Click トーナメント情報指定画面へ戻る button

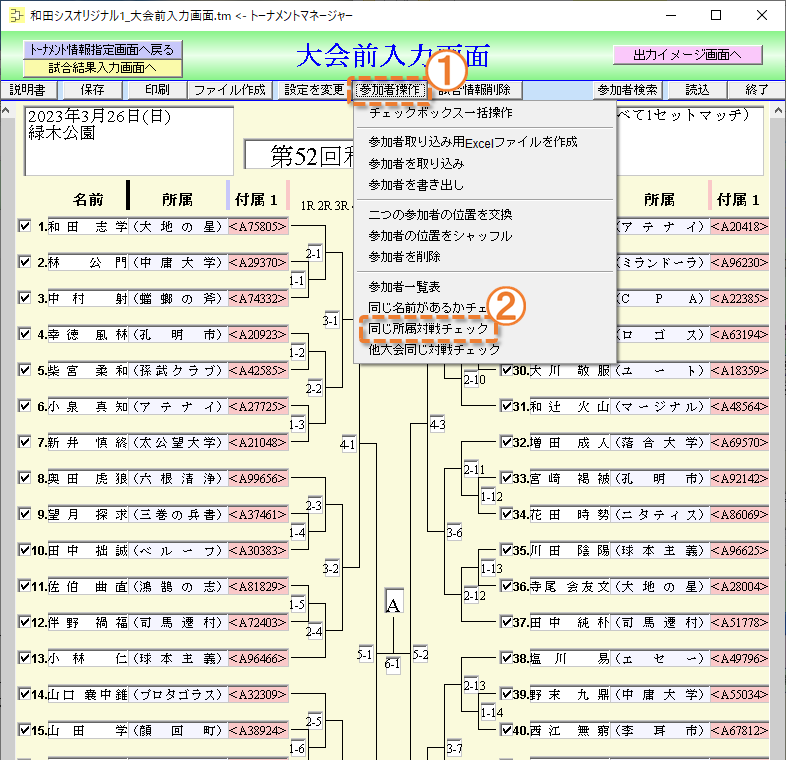(x=102, y=50)
